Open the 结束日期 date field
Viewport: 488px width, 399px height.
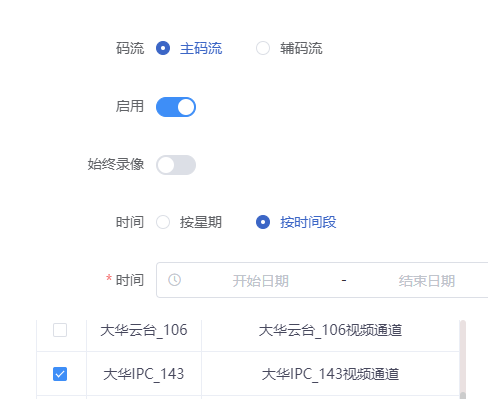427,281
